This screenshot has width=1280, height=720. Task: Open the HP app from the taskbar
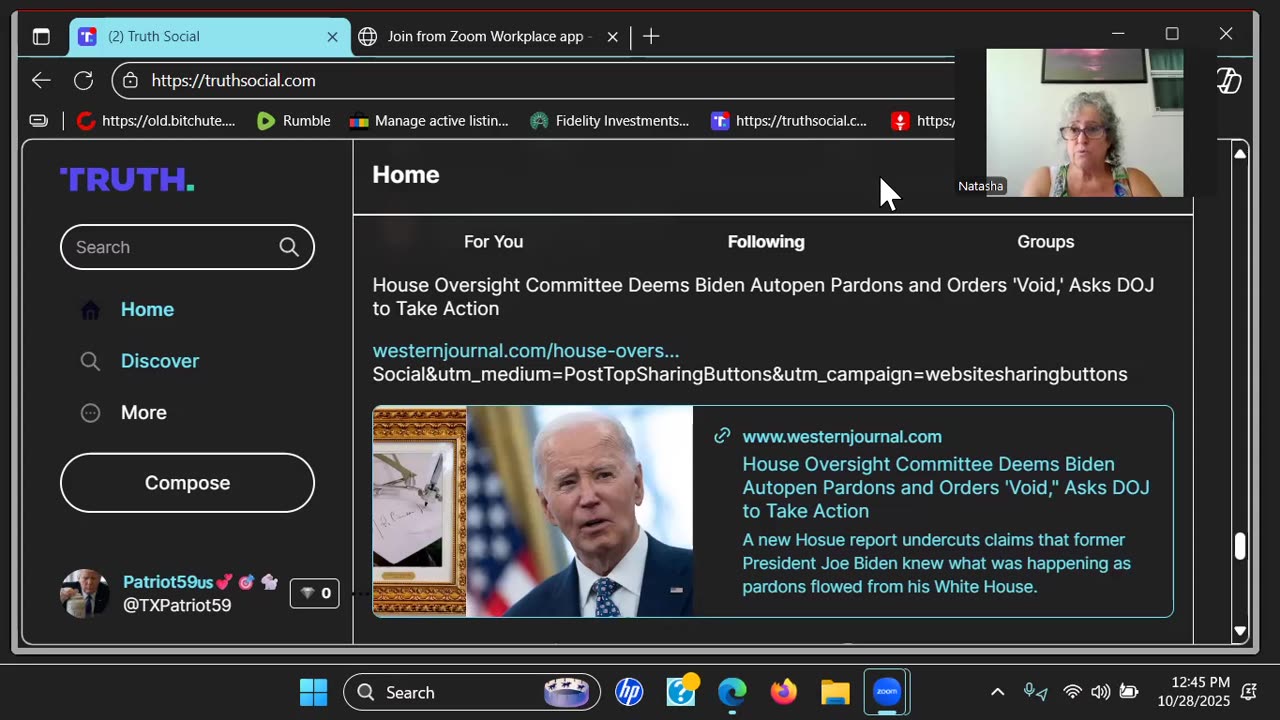click(x=629, y=692)
